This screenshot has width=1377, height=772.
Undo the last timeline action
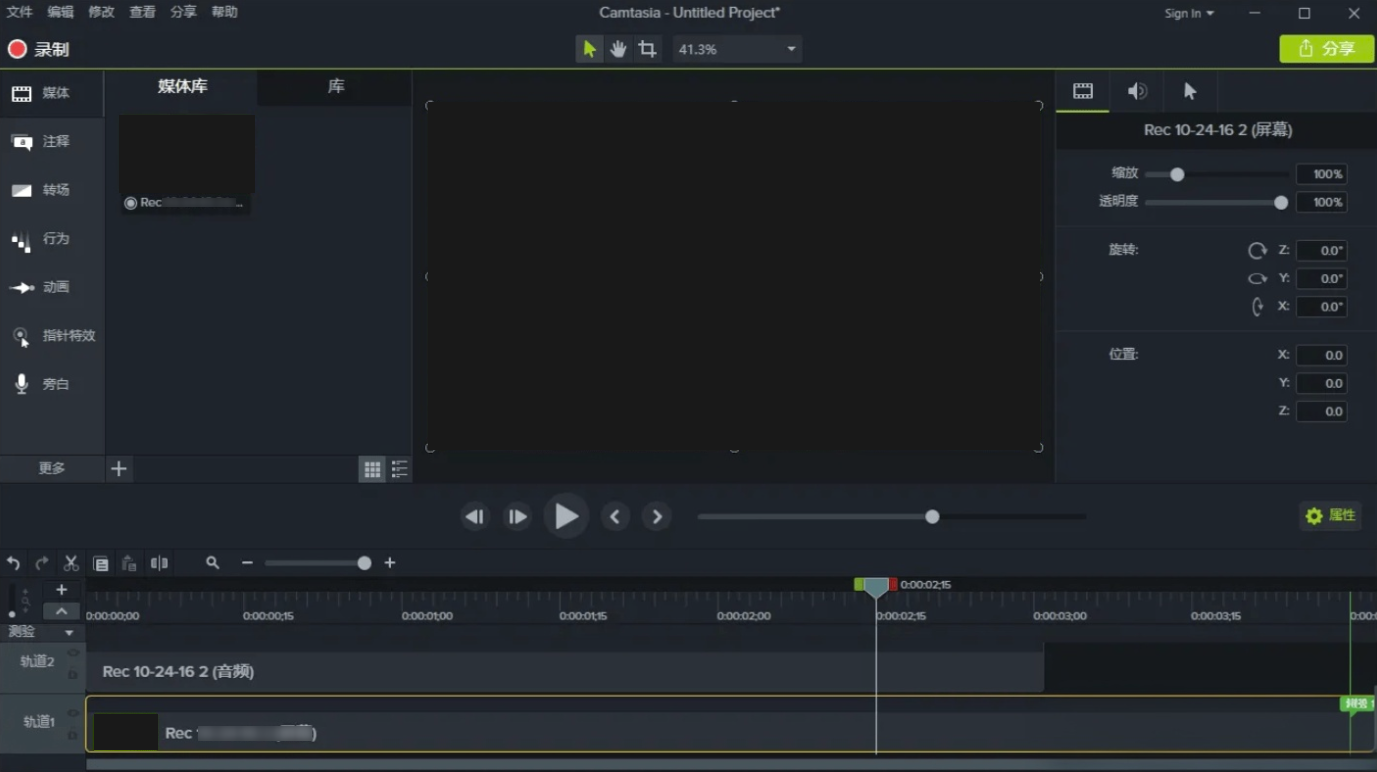[x=13, y=563]
